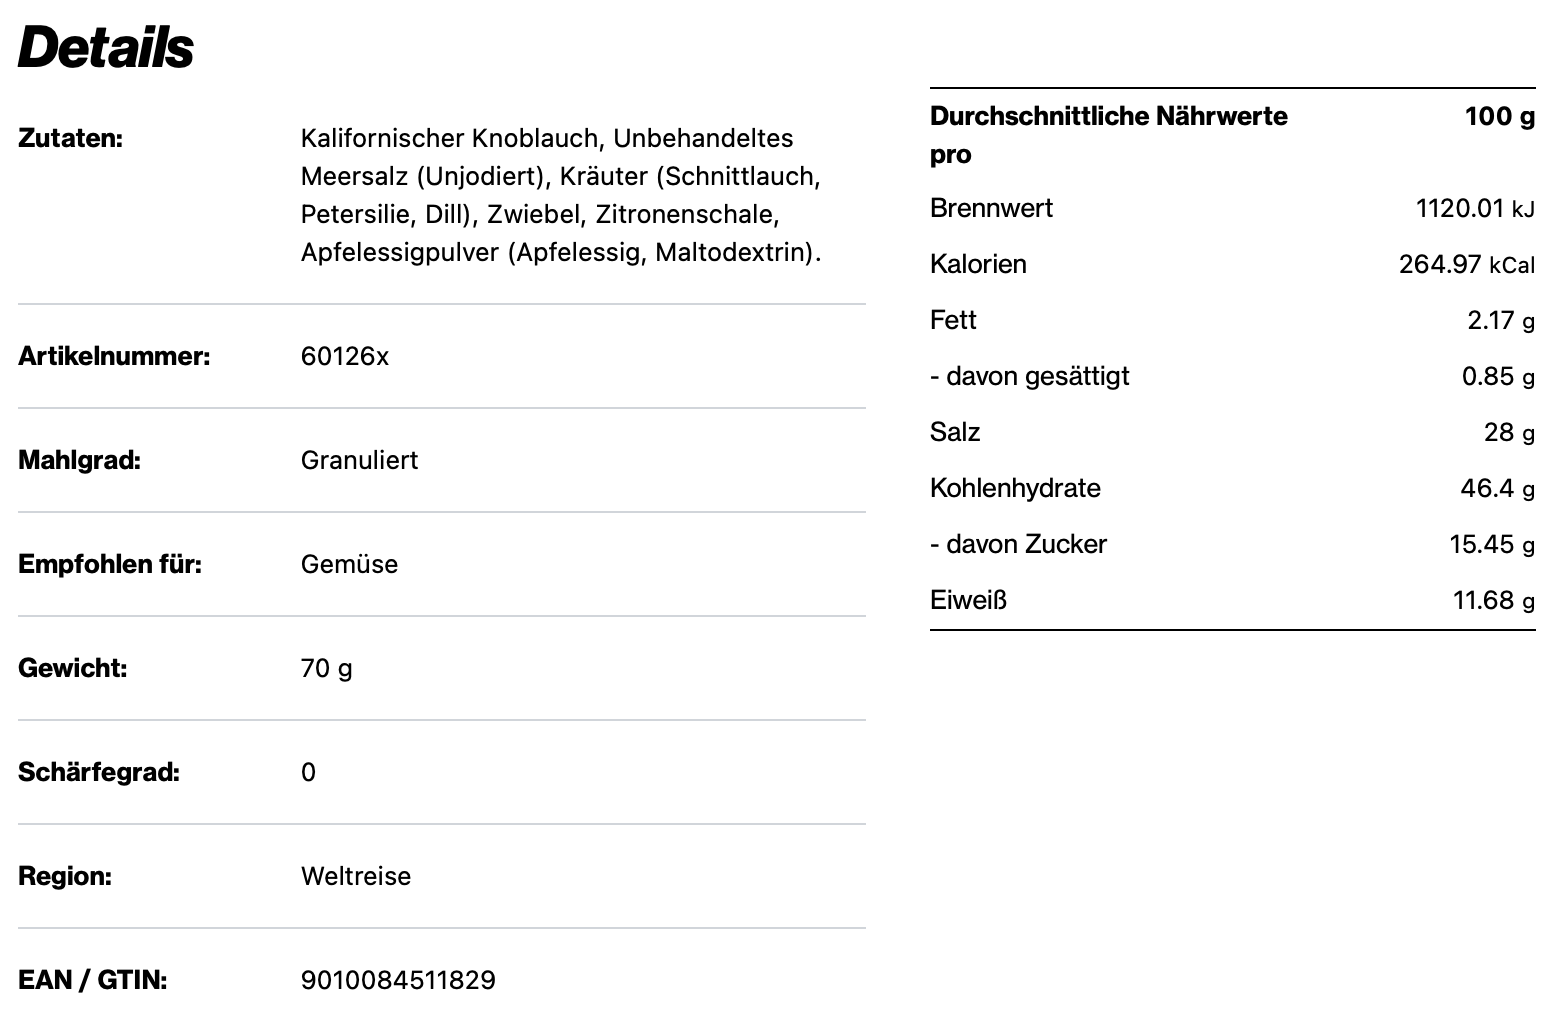Select the article number 60126x
This screenshot has width=1552, height=1016.
(x=344, y=356)
